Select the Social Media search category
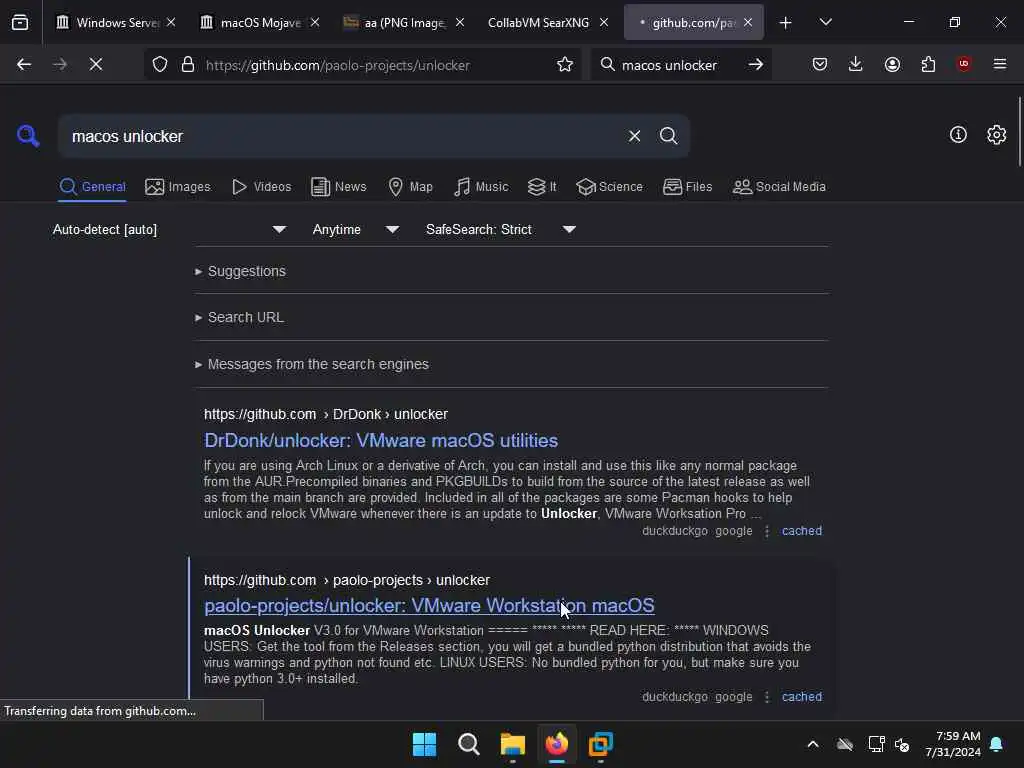Viewport: 1024px width, 768px height. point(779,187)
